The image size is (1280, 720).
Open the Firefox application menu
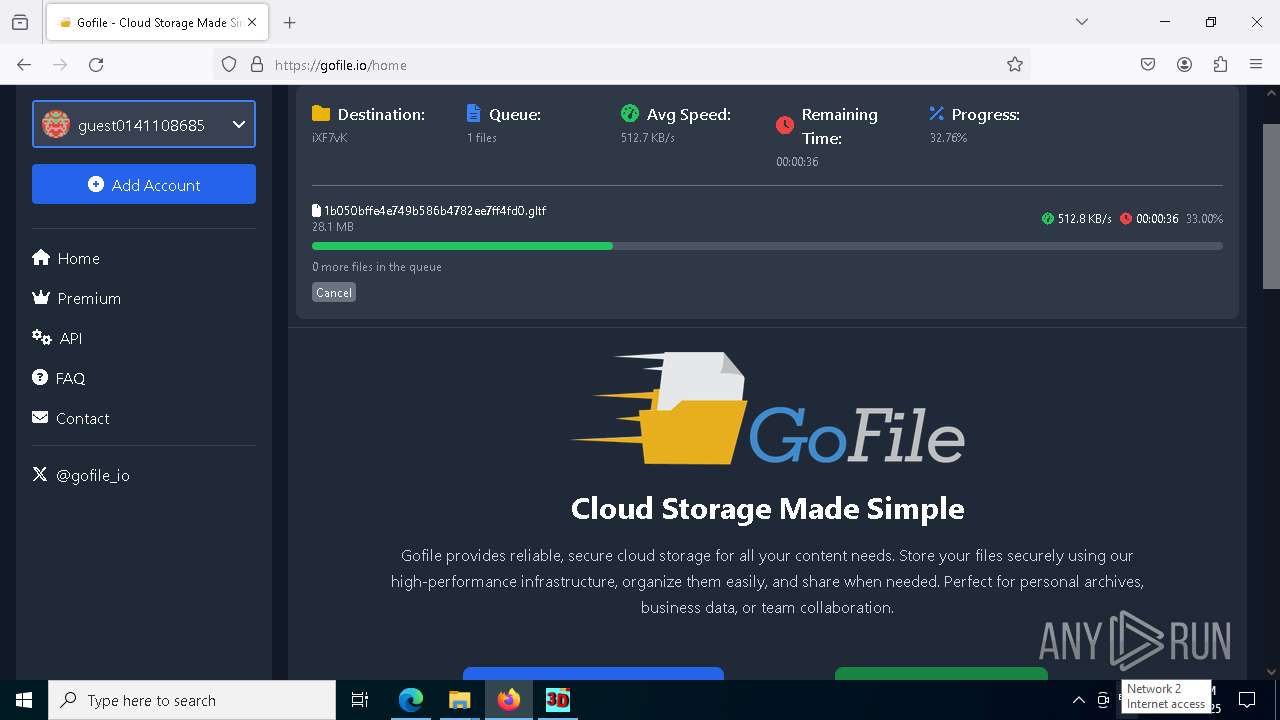tap(1256, 64)
